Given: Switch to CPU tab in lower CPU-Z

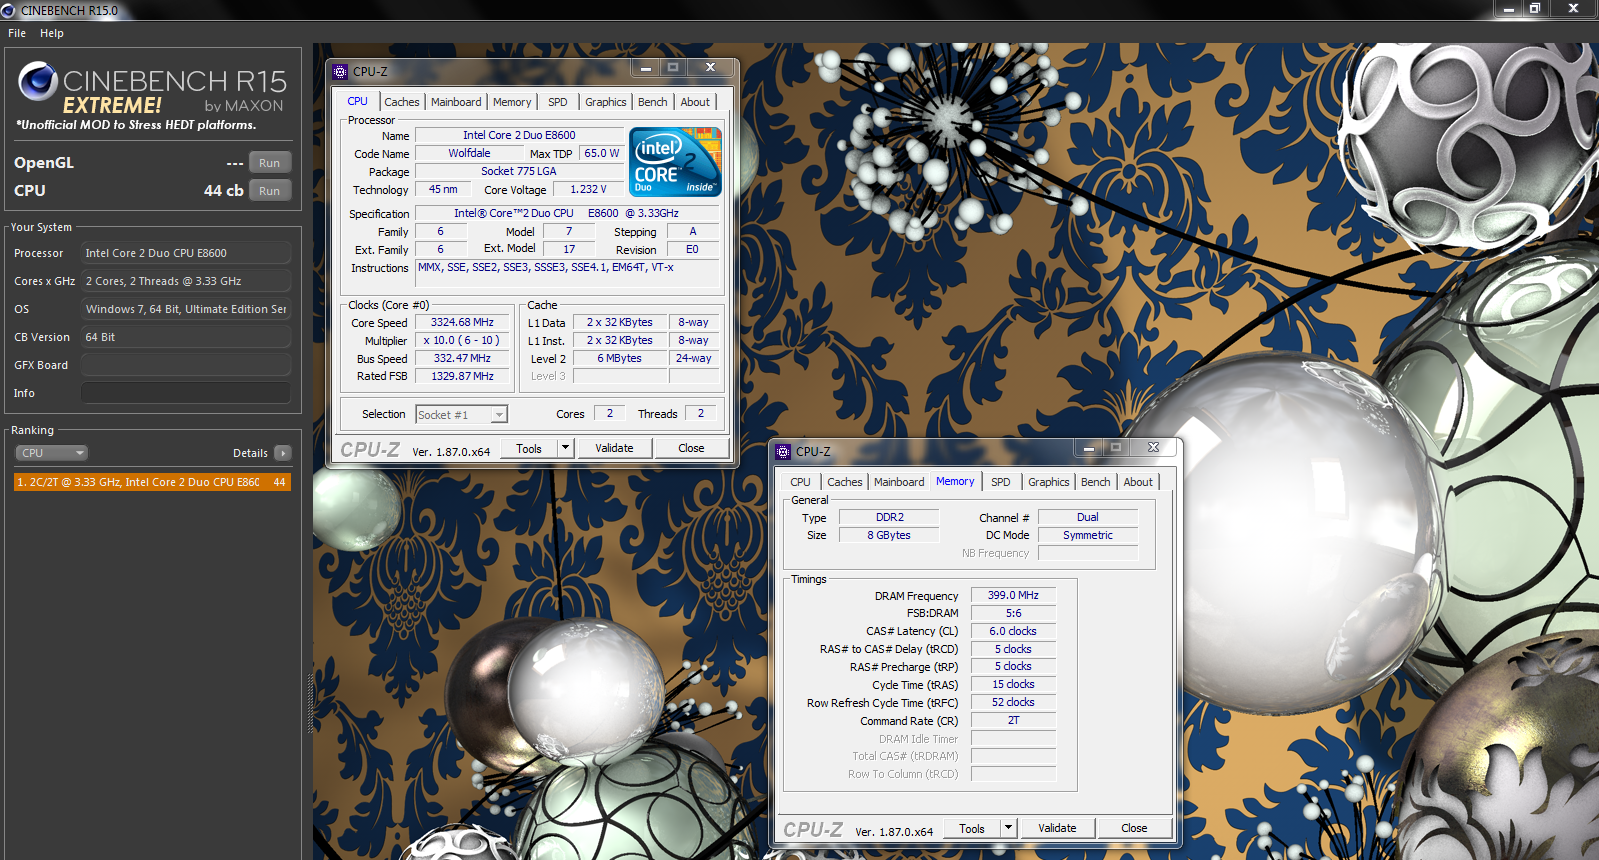Looking at the screenshot, I should click(800, 482).
